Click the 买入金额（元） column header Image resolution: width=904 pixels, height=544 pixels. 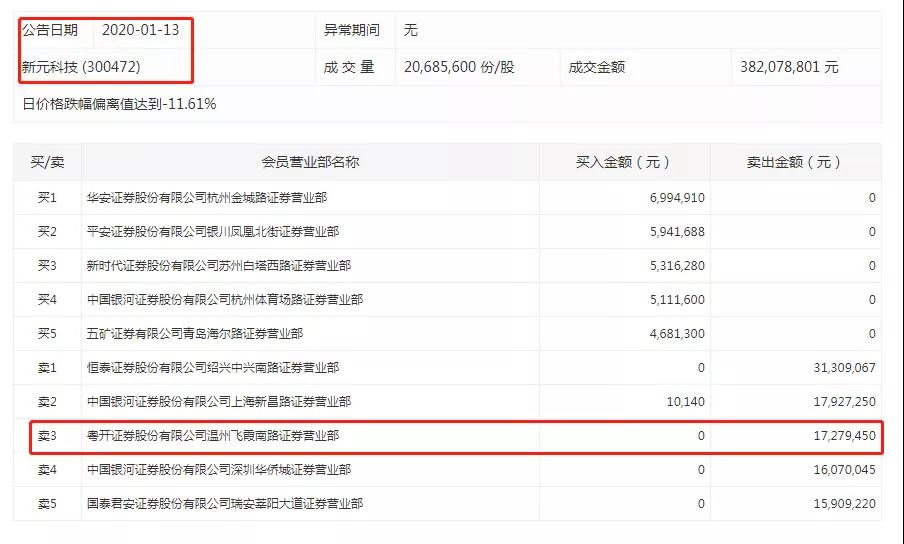(x=624, y=162)
